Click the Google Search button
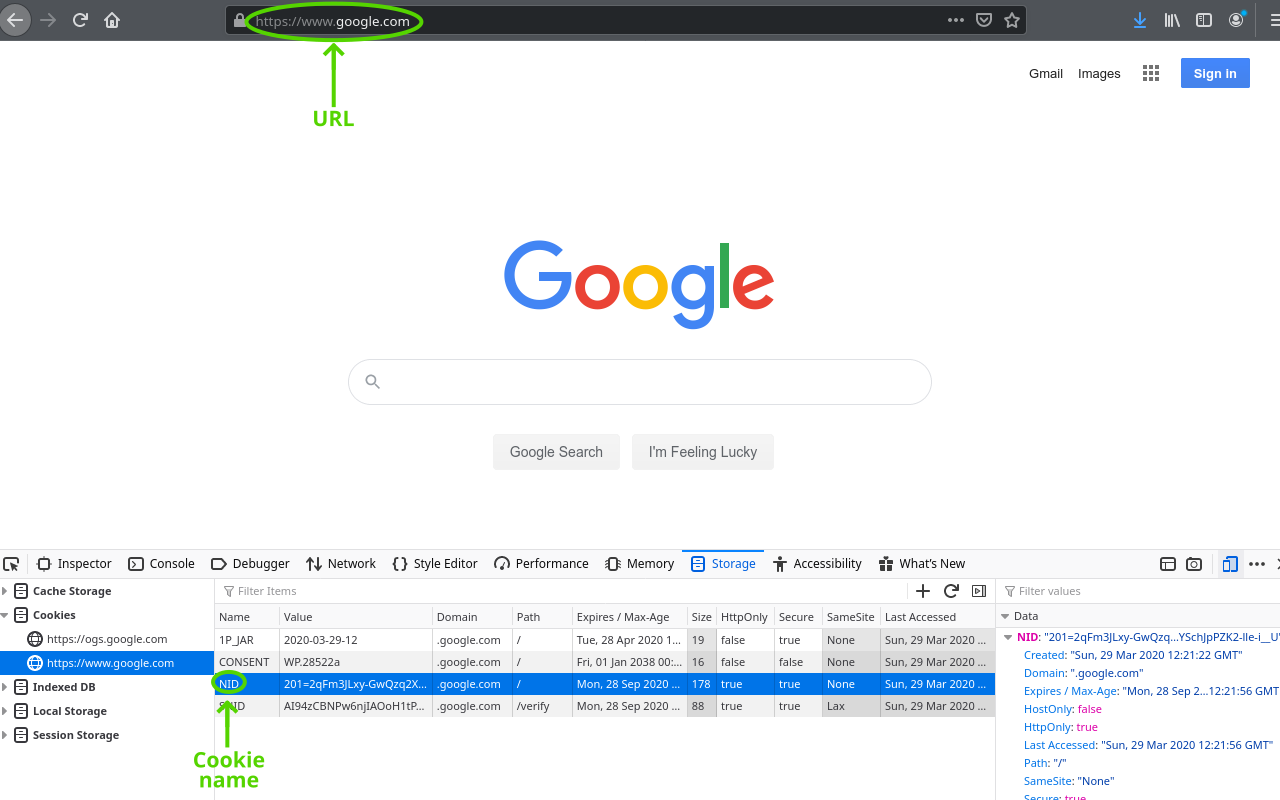This screenshot has height=800, width=1280. pyautogui.click(x=556, y=452)
